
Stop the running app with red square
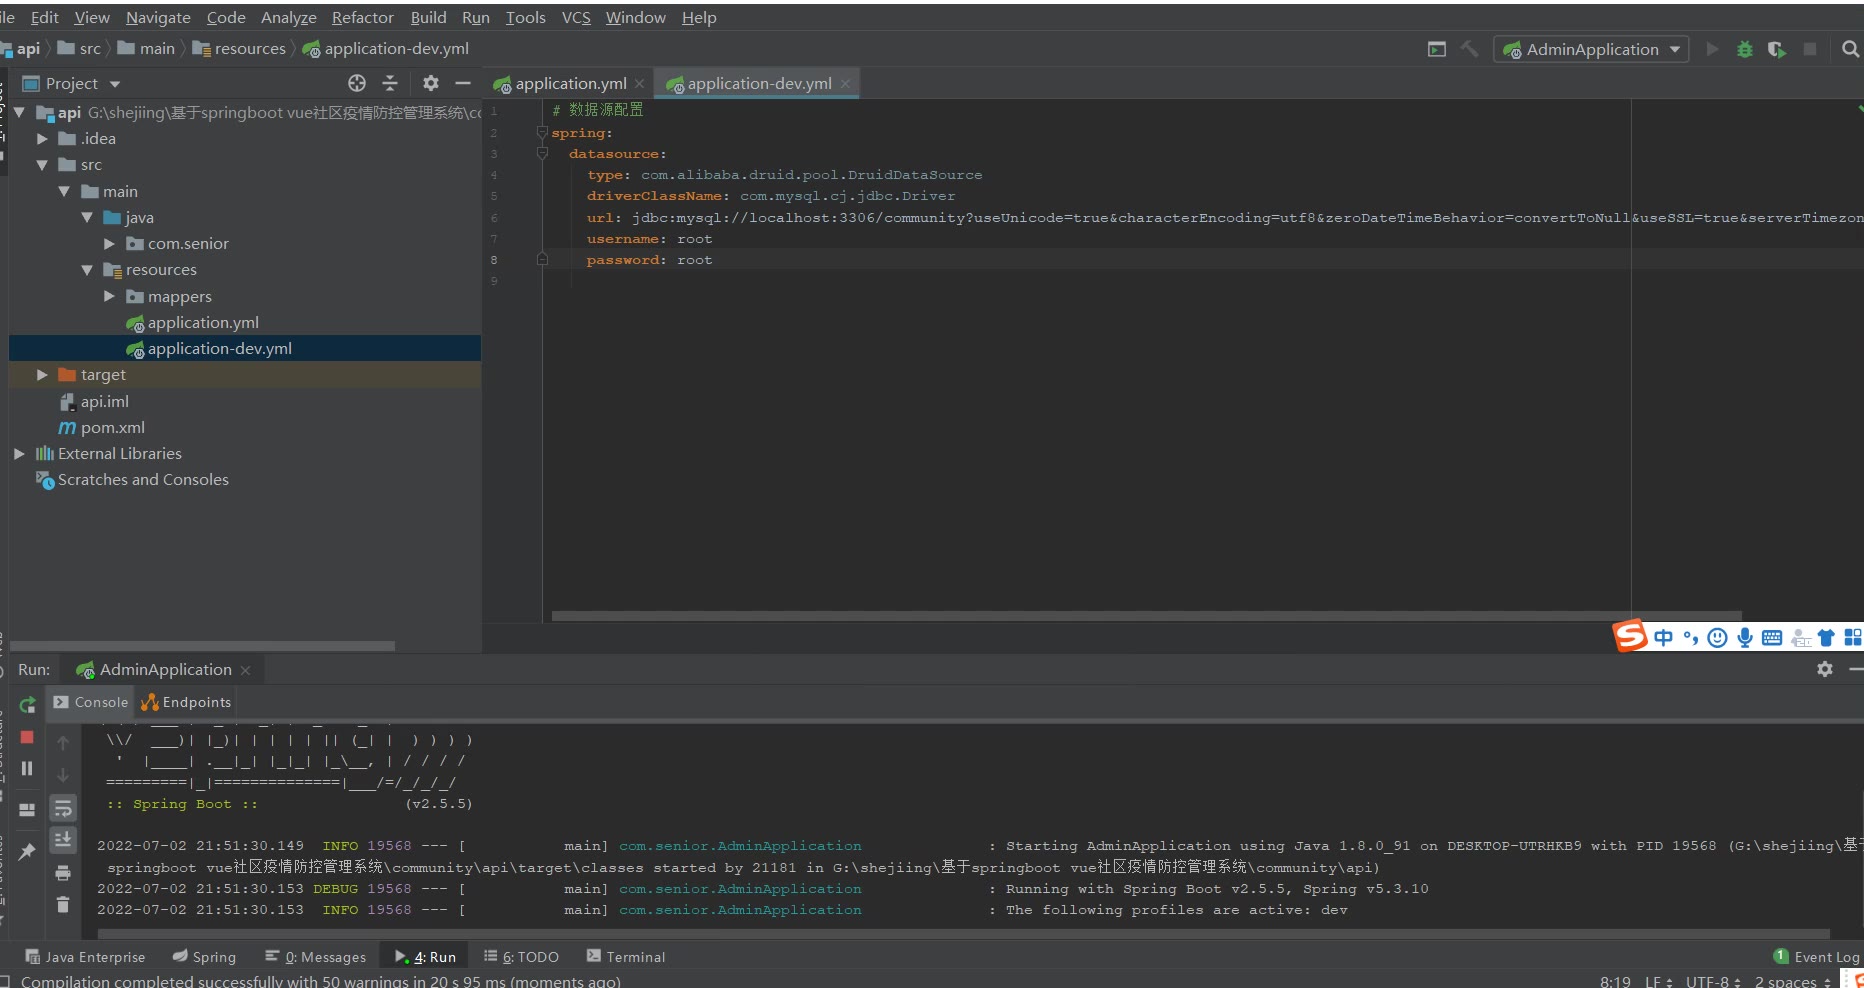(28, 737)
